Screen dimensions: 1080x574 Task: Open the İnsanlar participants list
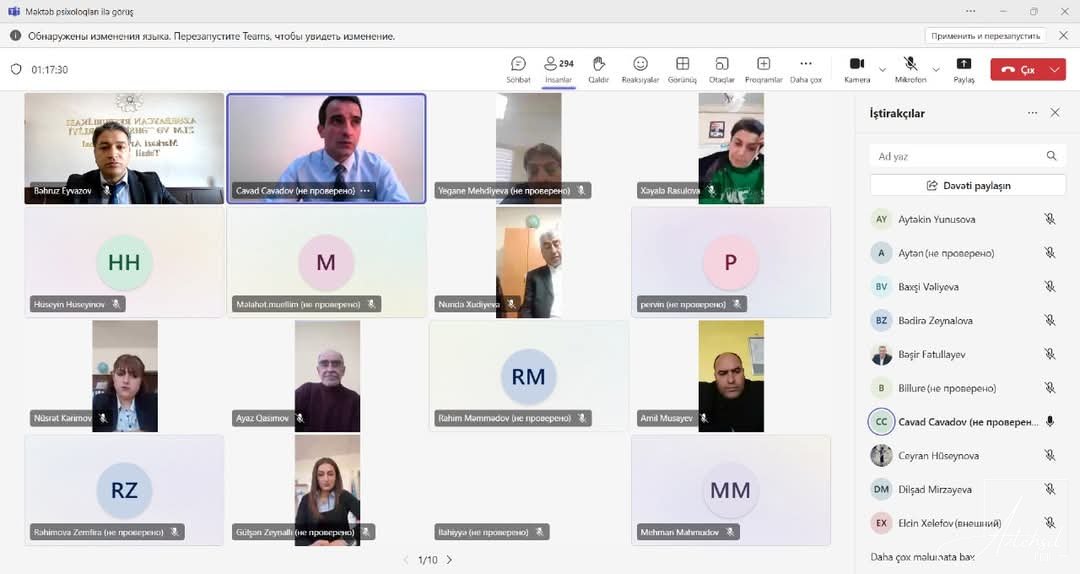coord(558,69)
